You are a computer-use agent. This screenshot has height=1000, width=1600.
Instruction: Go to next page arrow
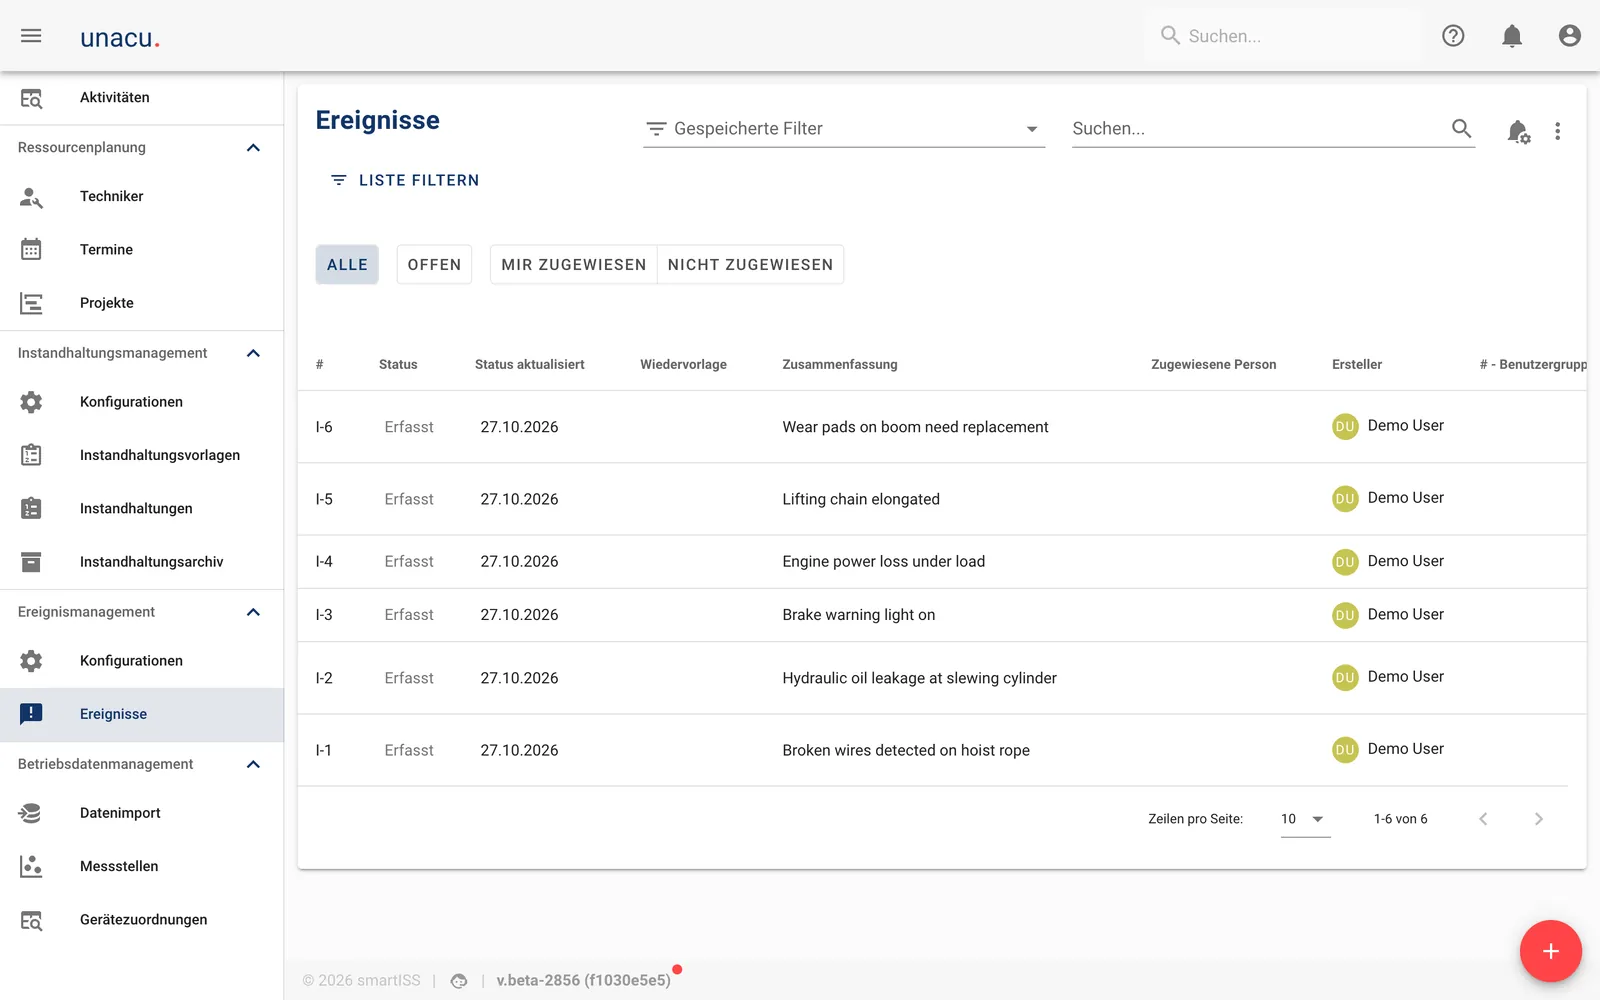1538,819
